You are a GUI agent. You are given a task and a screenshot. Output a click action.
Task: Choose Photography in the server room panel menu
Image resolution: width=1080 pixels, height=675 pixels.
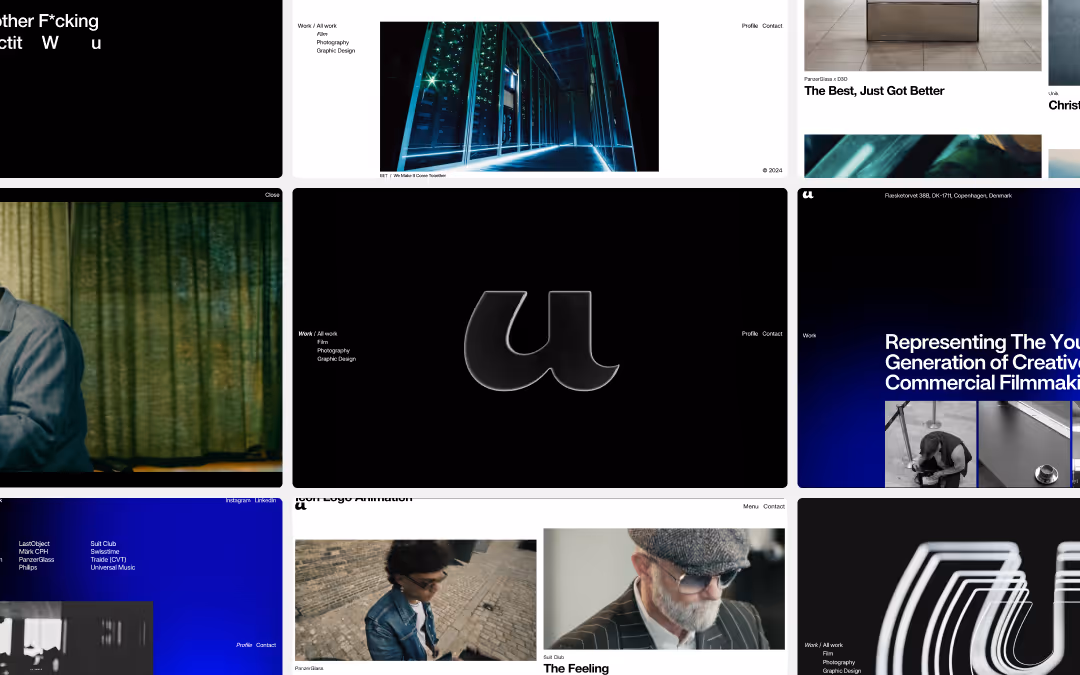point(333,43)
